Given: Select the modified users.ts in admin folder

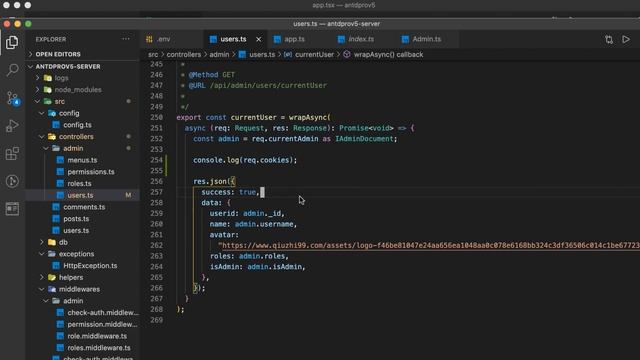Looking at the screenshot, I should click(x=82, y=196).
